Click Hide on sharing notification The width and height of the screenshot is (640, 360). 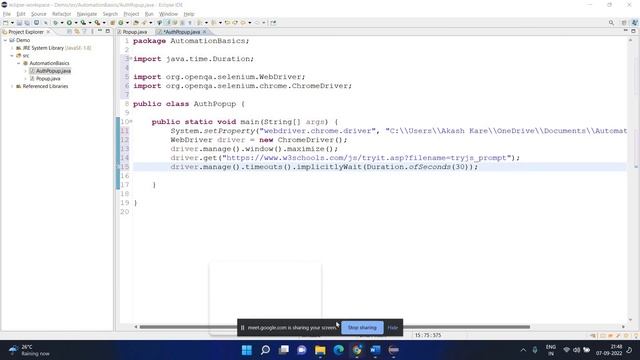[x=393, y=327]
